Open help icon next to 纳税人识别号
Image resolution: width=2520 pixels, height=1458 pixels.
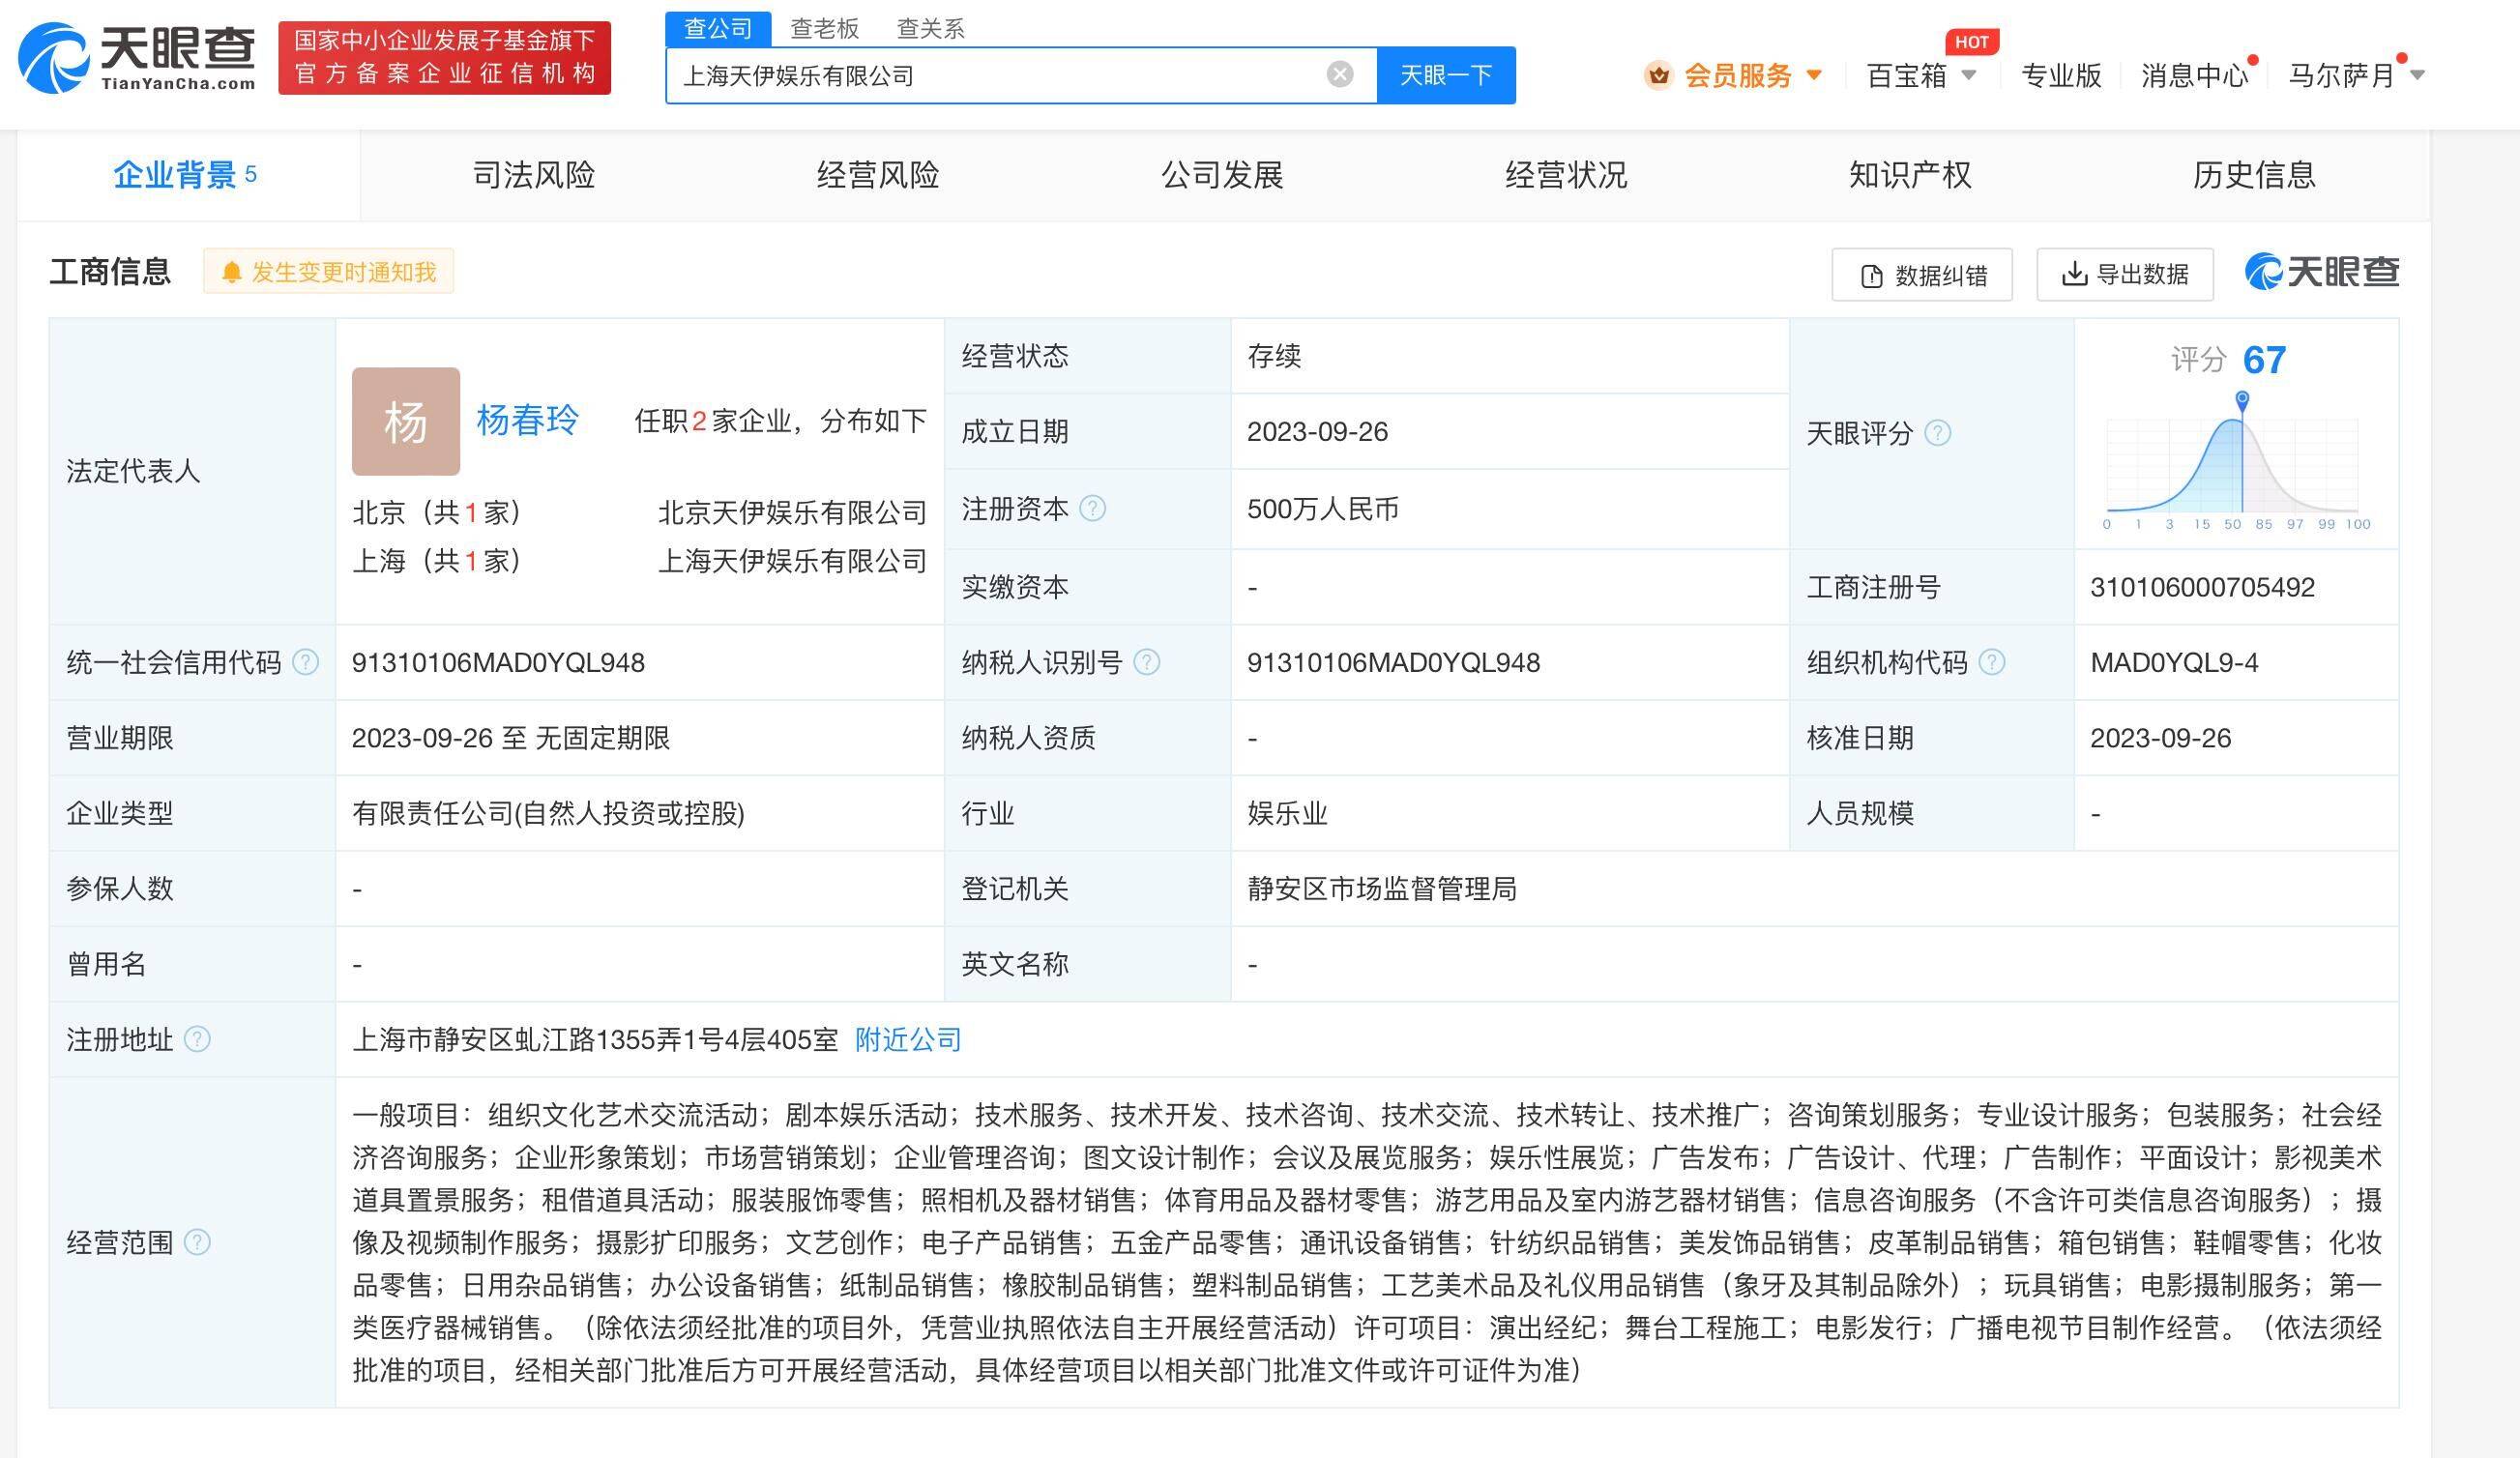(1147, 662)
